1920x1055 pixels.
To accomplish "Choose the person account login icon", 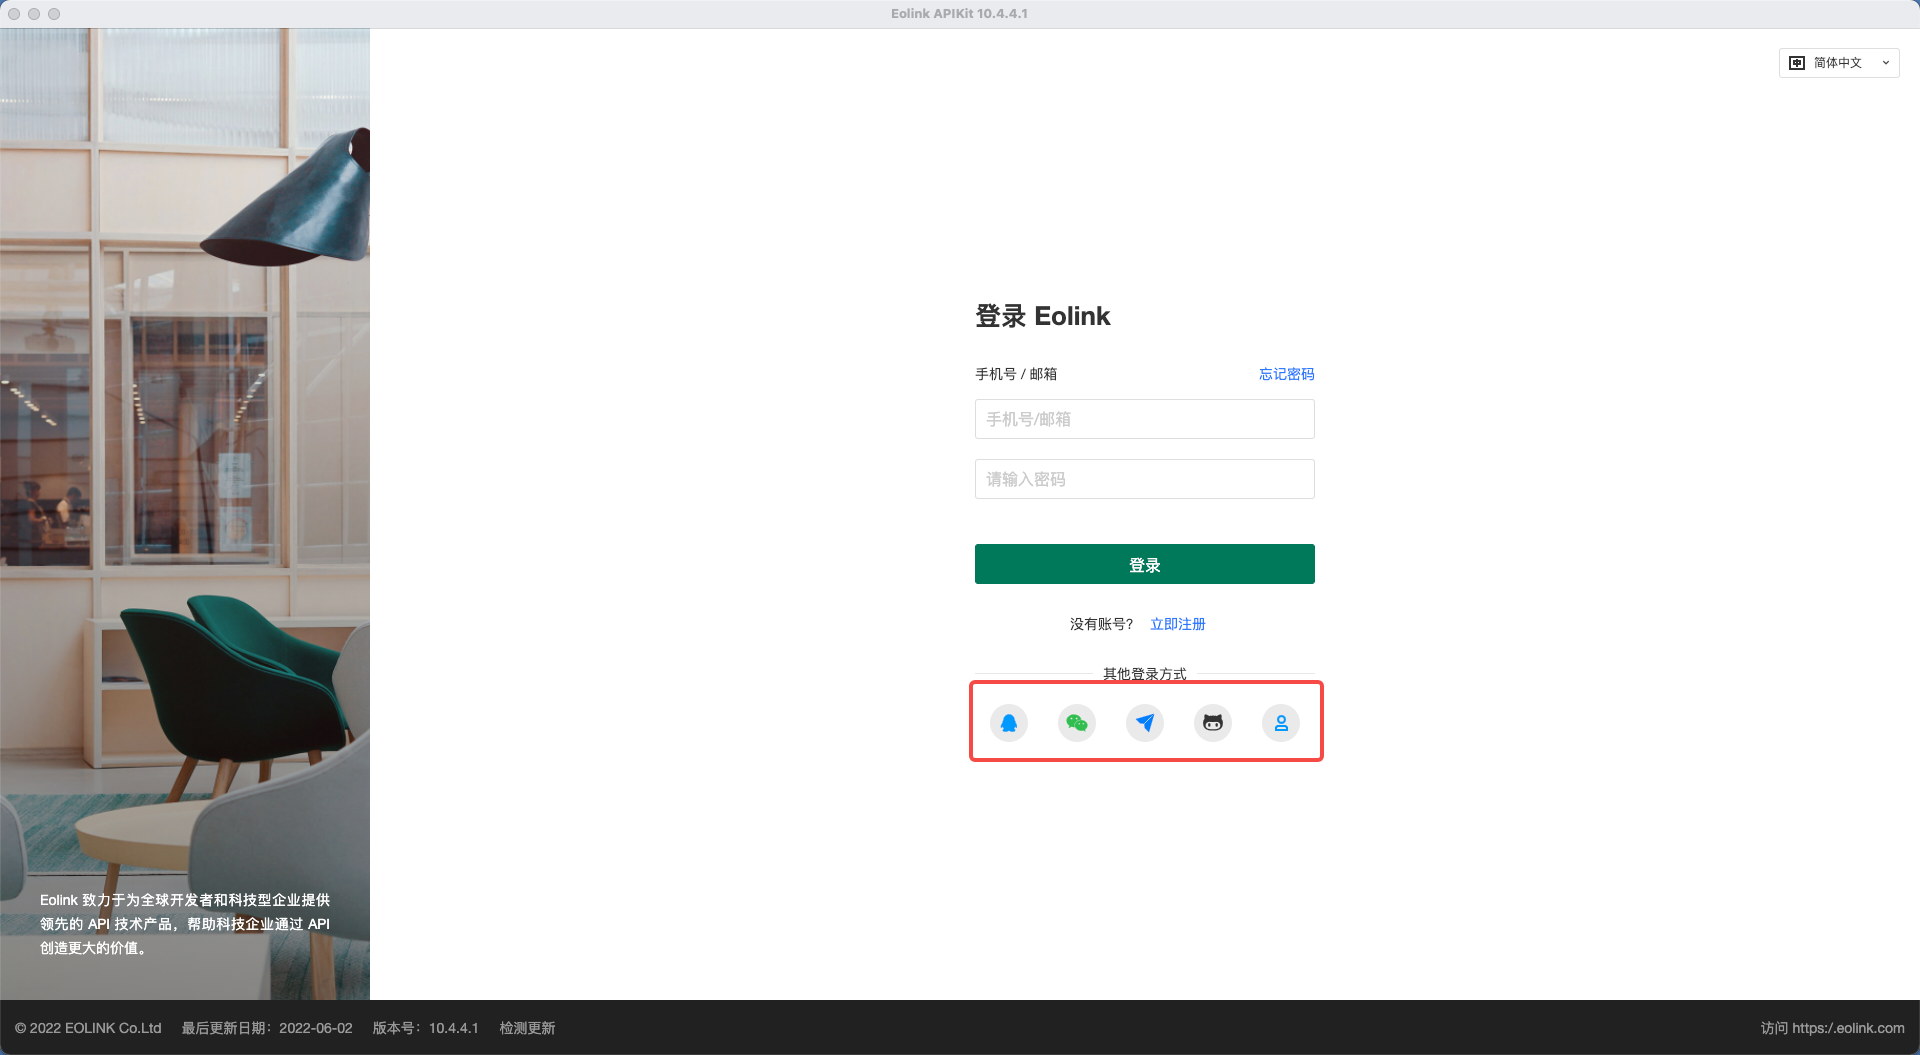I will tap(1281, 723).
